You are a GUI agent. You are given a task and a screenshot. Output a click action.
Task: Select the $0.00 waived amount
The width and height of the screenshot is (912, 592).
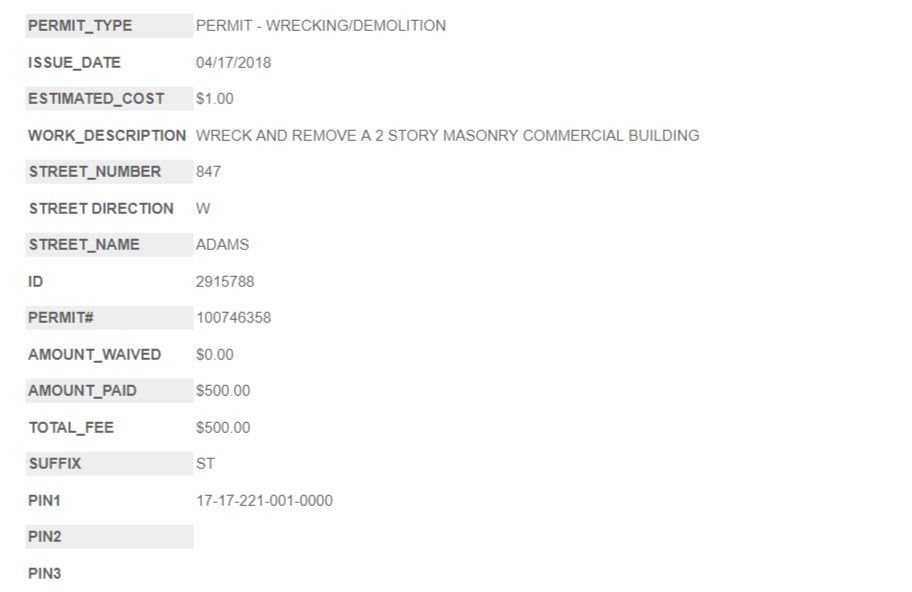click(x=215, y=355)
